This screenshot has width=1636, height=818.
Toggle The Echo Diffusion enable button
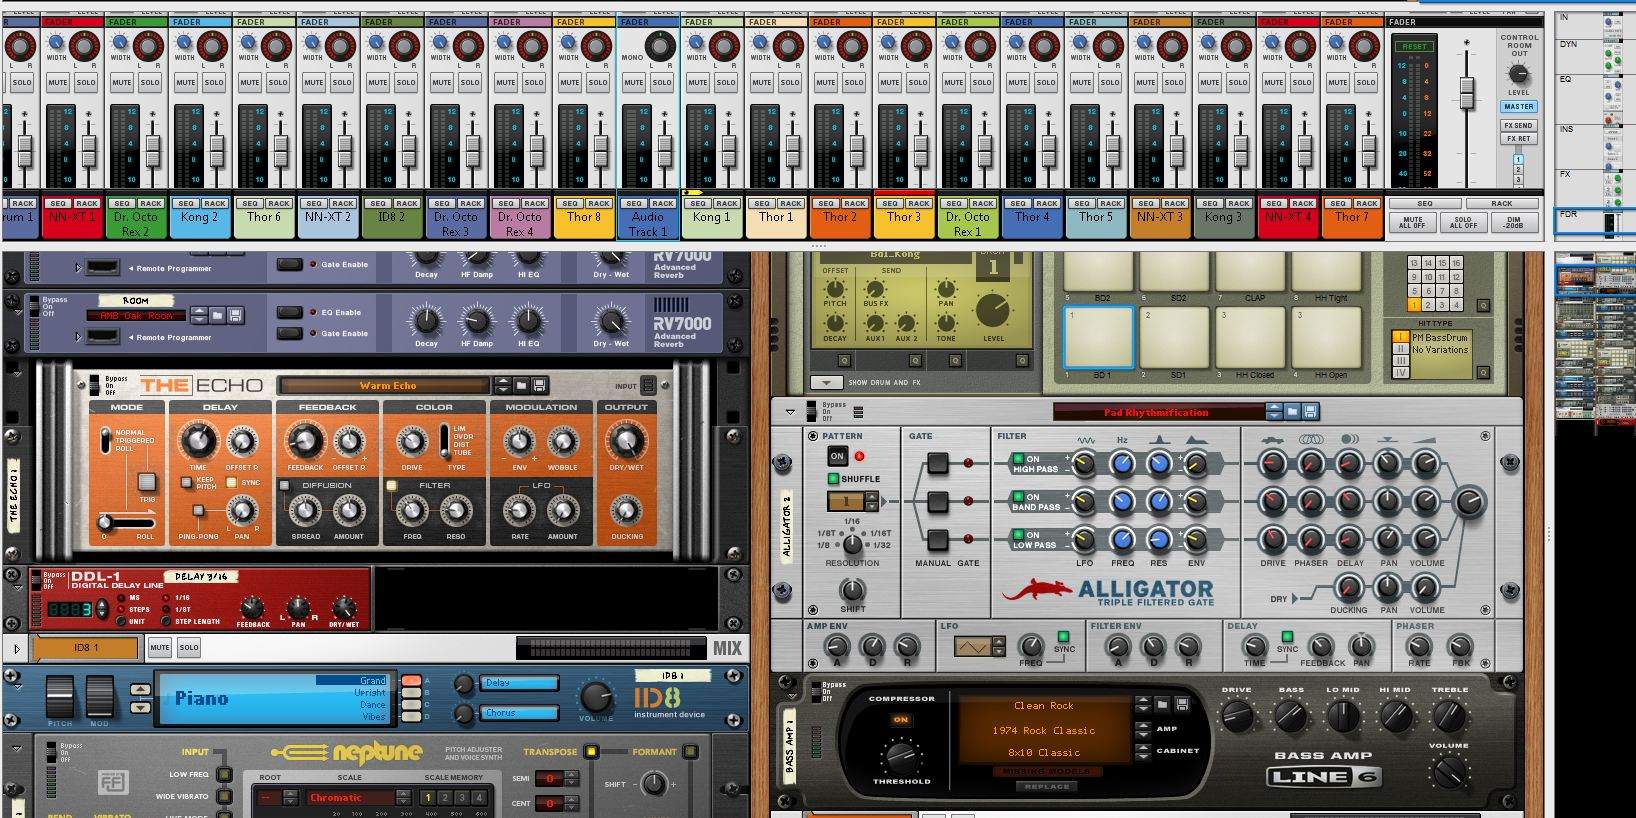[285, 486]
